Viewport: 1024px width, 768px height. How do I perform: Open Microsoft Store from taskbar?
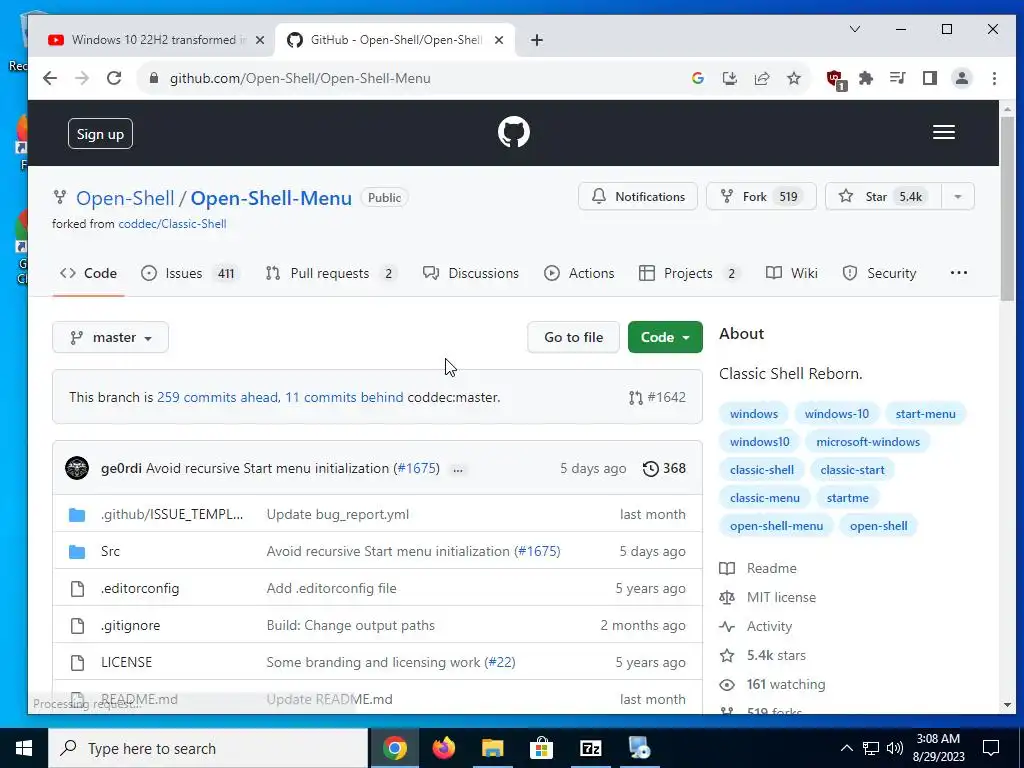tap(541, 748)
